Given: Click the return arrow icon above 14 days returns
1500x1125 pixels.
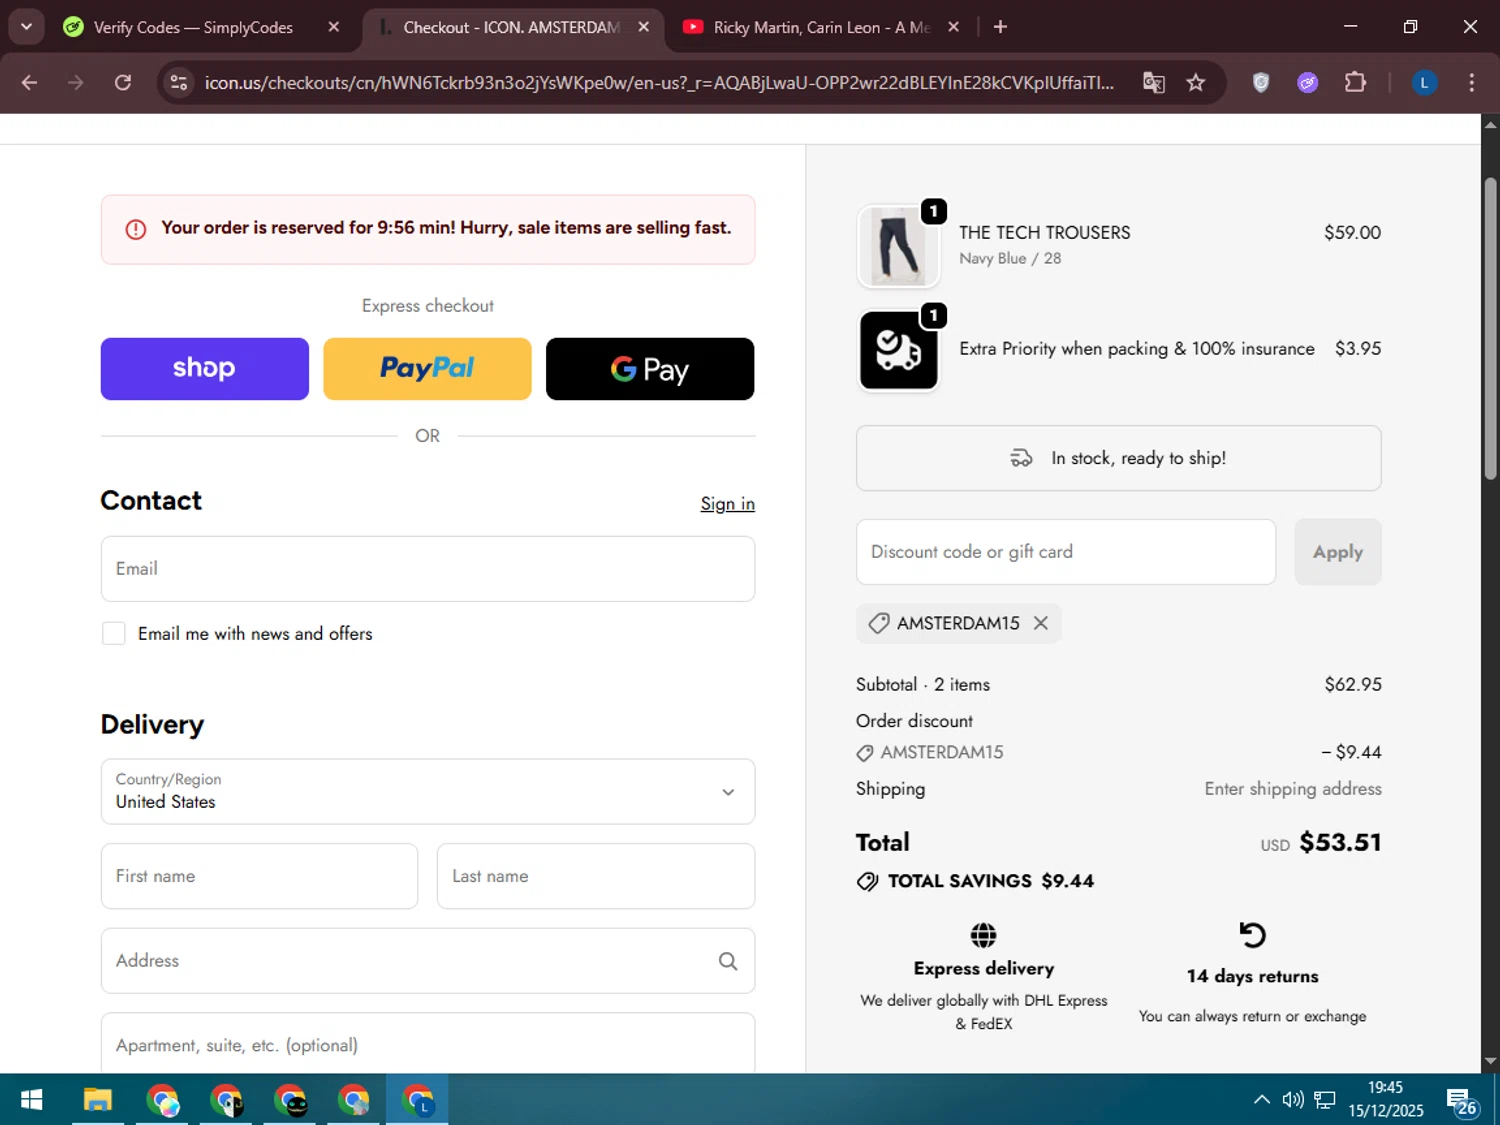Looking at the screenshot, I should pos(1252,935).
